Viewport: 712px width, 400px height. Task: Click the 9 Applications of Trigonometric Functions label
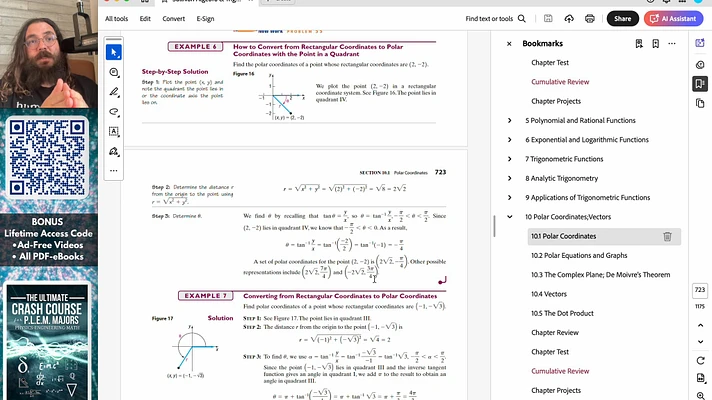pos(588,198)
